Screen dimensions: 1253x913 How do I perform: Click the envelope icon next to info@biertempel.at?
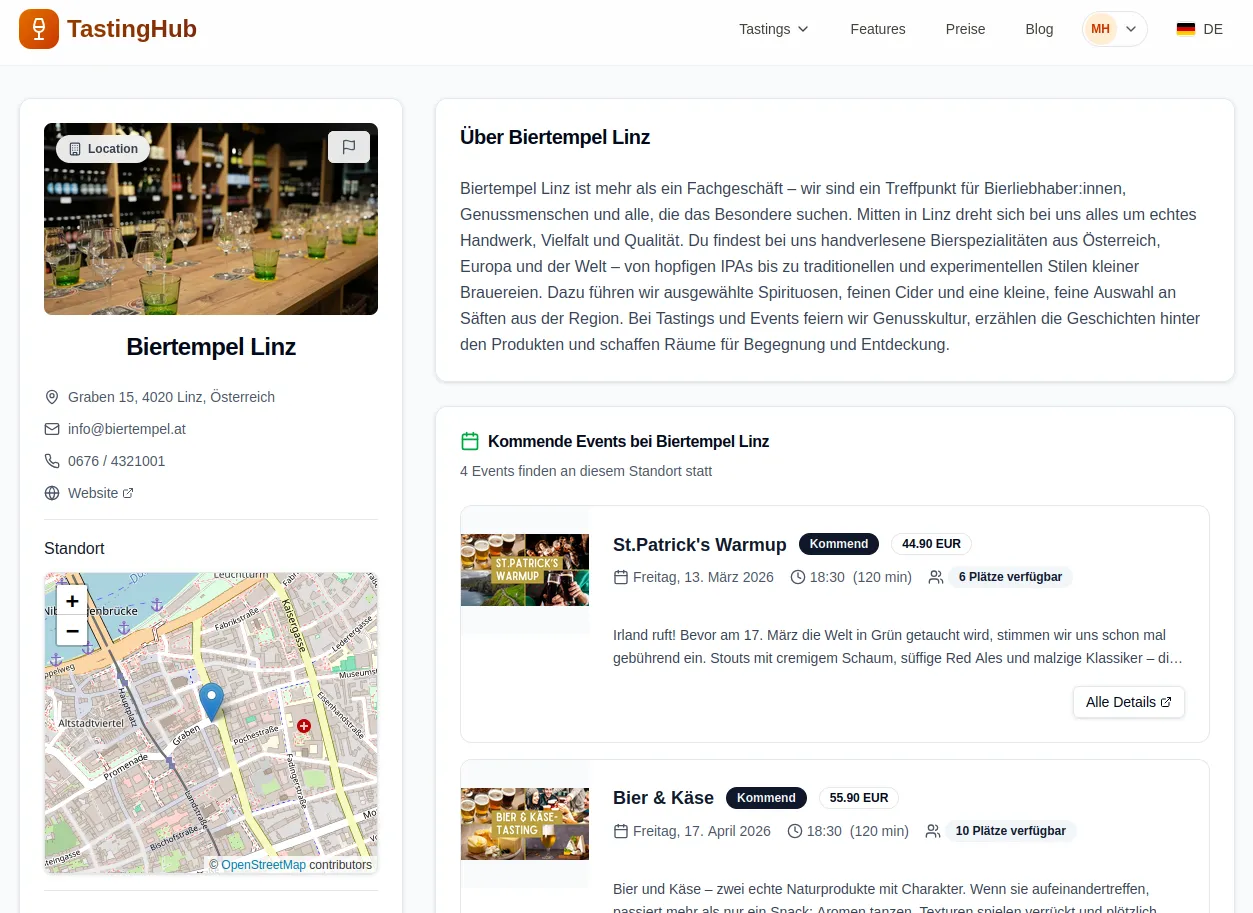tap(52, 429)
